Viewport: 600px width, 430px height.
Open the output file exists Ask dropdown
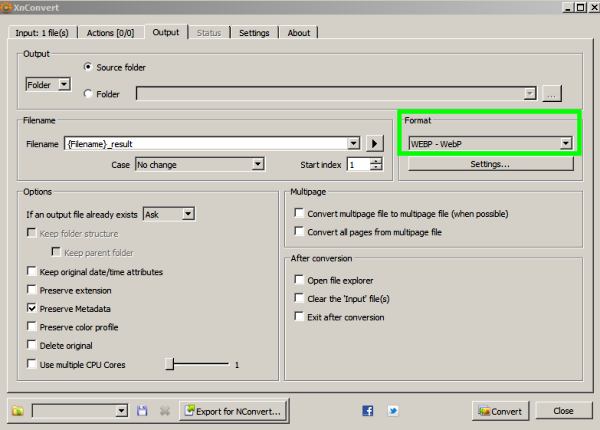(169, 214)
